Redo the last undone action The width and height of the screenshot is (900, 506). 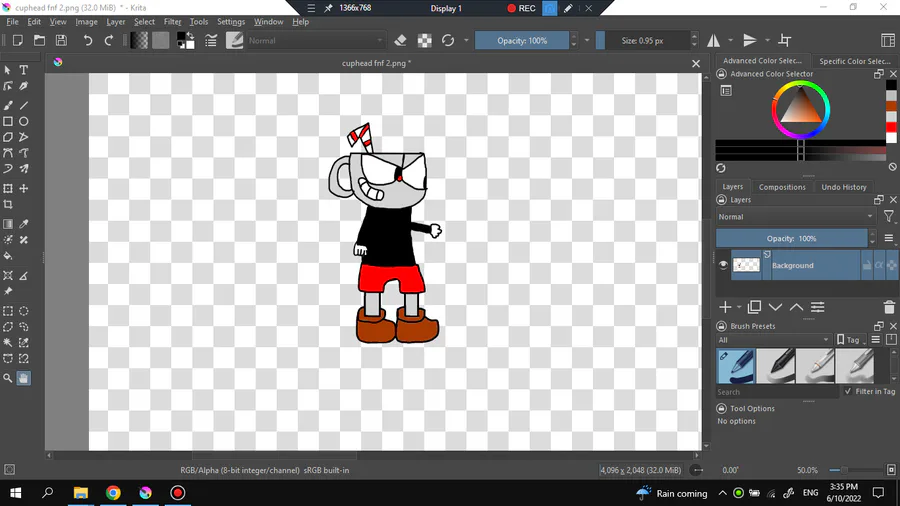108,41
